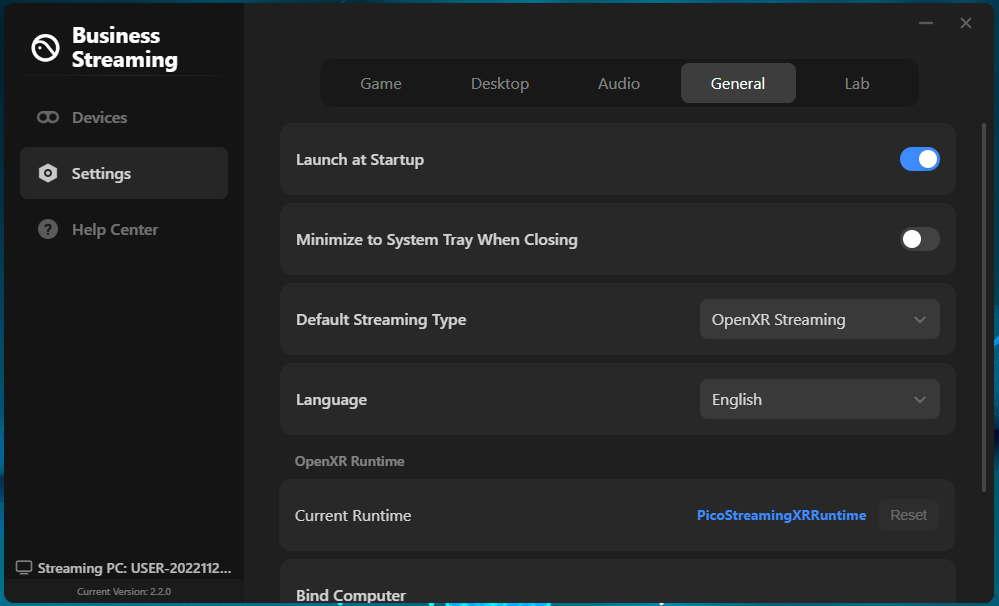Switch to the Desktop tab
The width and height of the screenshot is (999, 606).
click(x=500, y=83)
